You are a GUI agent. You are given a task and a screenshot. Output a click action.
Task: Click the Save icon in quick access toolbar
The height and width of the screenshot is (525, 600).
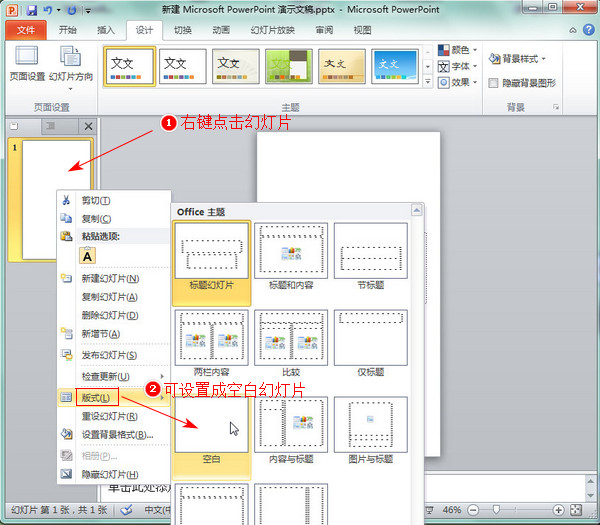[x=32, y=10]
